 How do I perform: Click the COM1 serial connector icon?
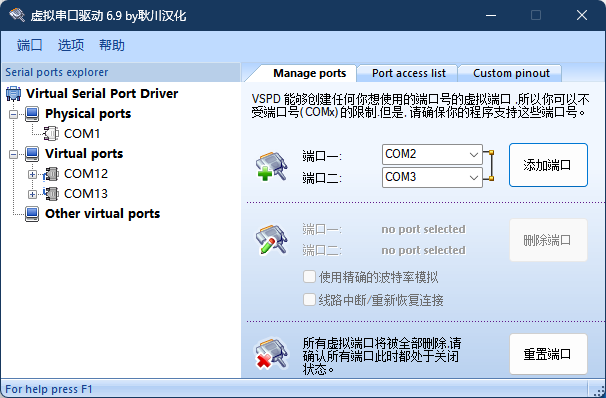tap(51, 134)
